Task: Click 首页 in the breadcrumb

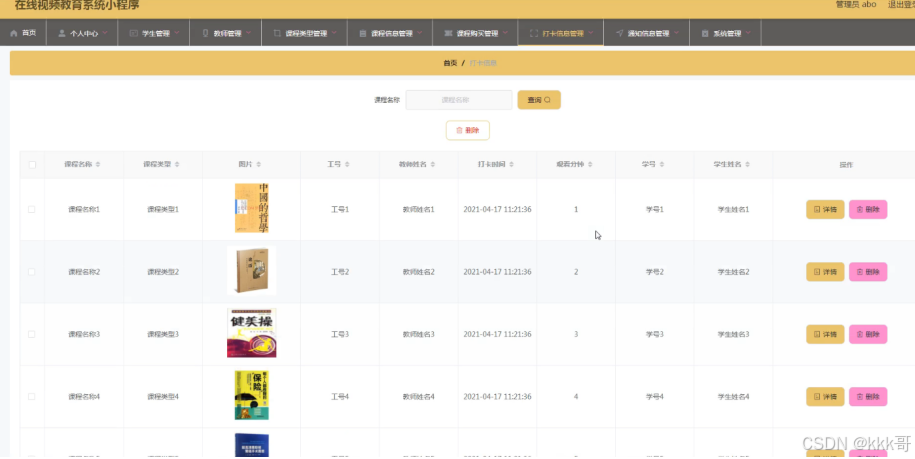Action: [x=450, y=63]
